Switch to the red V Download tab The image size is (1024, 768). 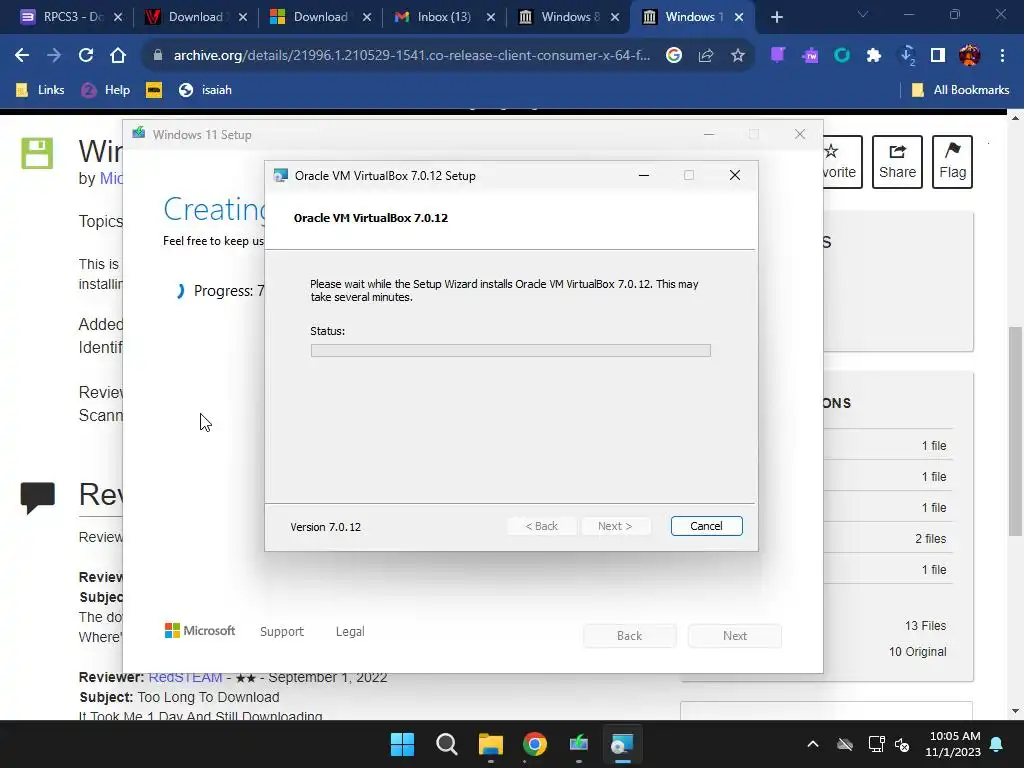pyautogui.click(x=196, y=17)
